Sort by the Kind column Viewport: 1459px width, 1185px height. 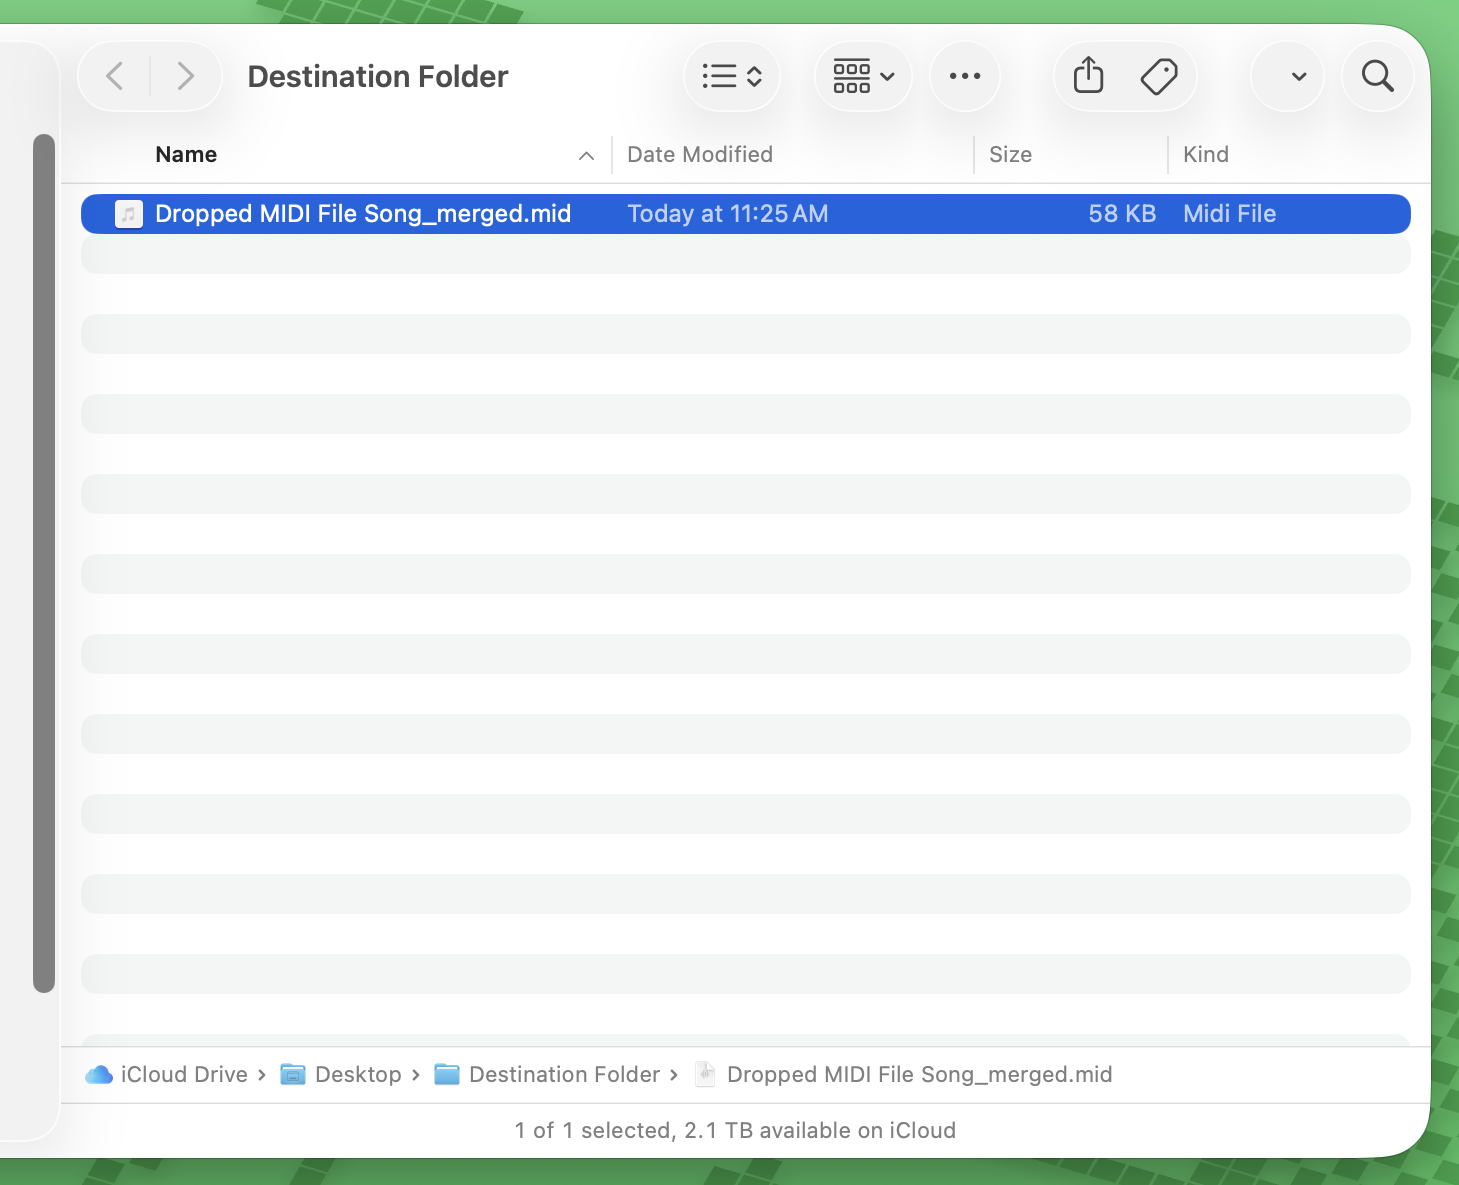(1206, 154)
